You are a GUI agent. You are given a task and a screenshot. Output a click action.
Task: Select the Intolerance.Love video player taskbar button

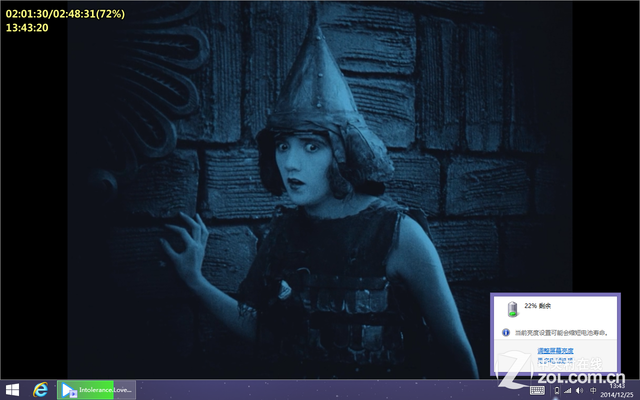pyautogui.click(x=96, y=390)
